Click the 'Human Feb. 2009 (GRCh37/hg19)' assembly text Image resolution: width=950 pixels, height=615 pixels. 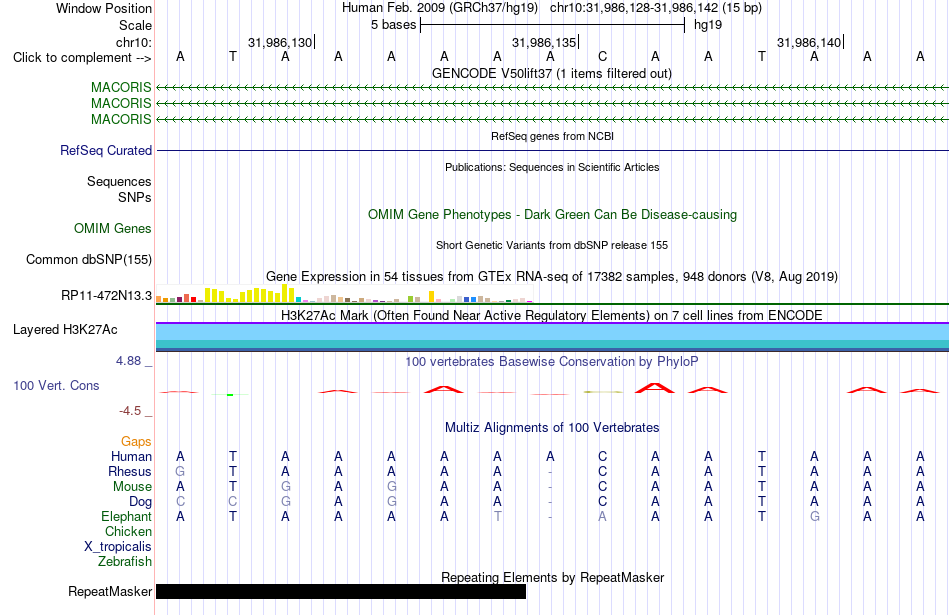coord(440,8)
